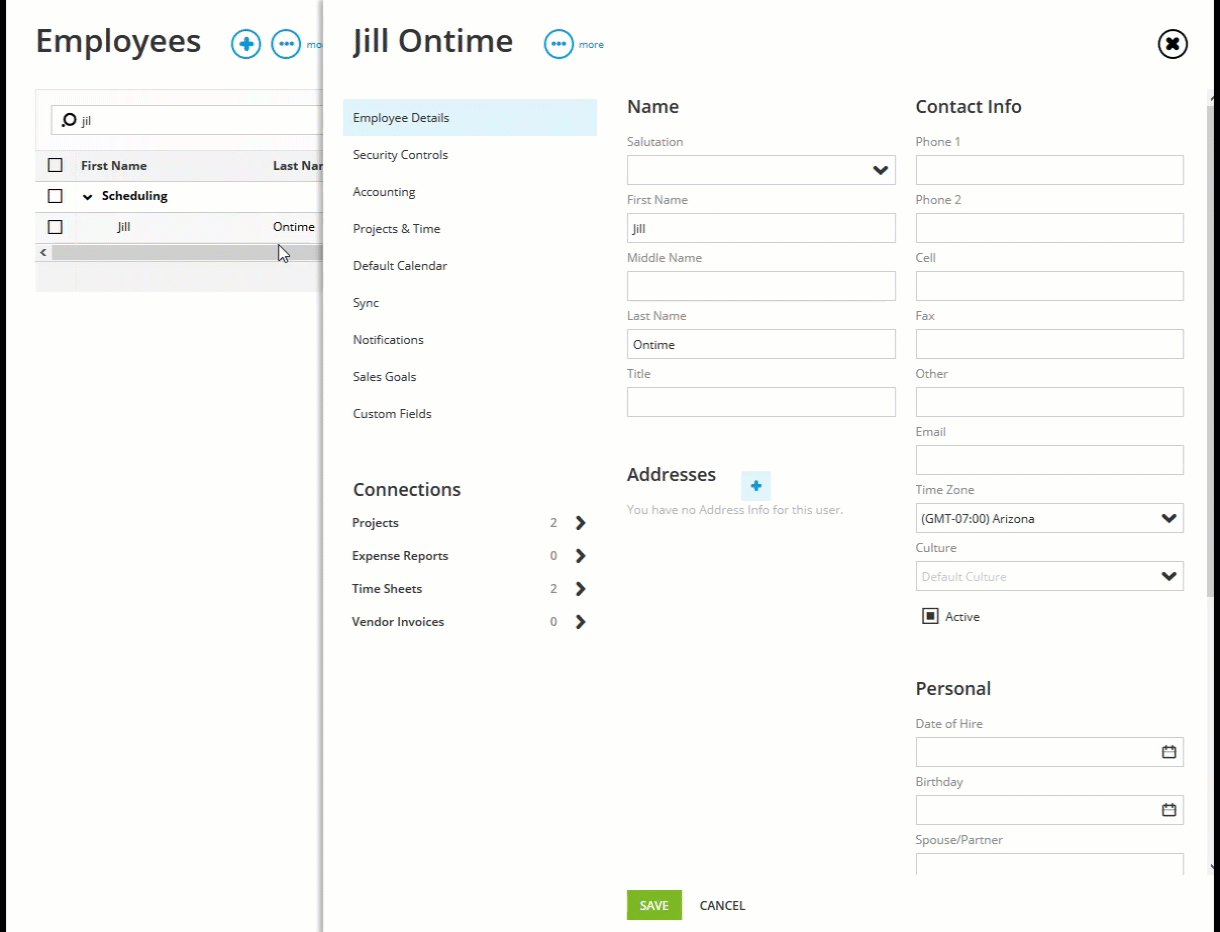Screen dimensions: 1220x932
Task: Click the Middle Name input field
Action: pos(761,286)
